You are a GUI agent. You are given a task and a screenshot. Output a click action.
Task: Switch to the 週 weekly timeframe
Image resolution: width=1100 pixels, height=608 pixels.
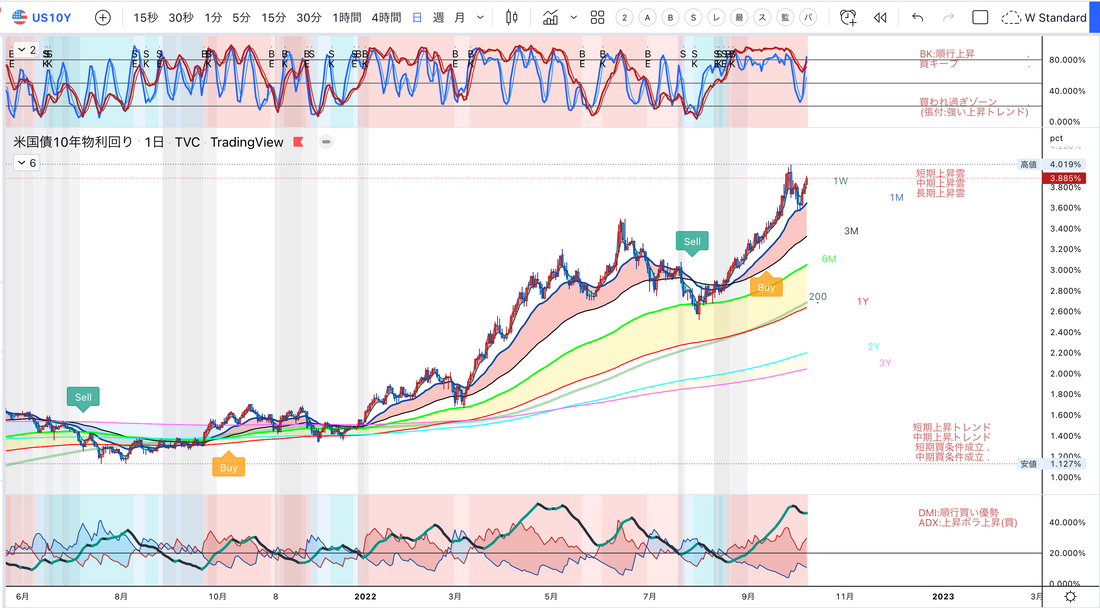point(438,17)
